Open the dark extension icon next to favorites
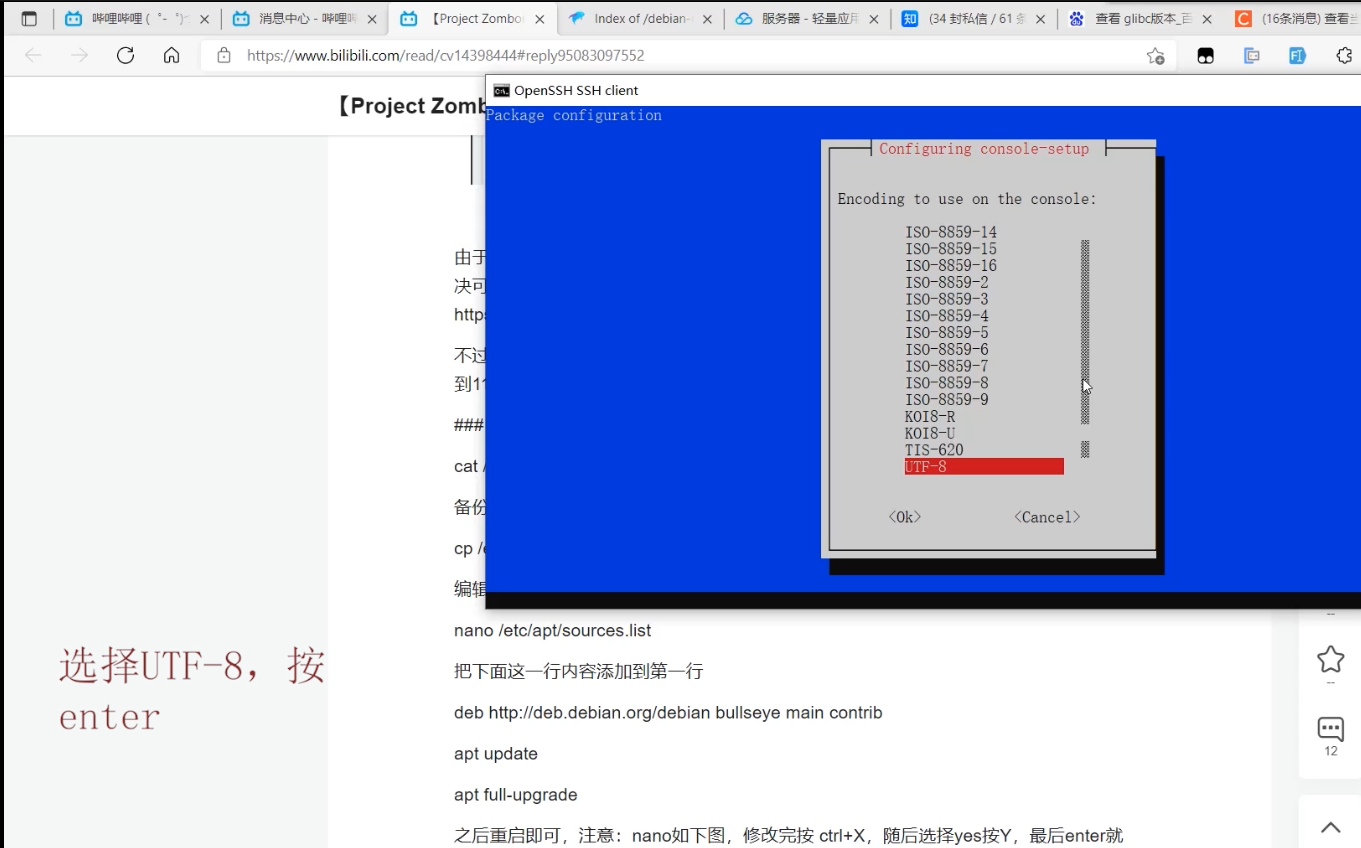The width and height of the screenshot is (1361, 848). (1205, 56)
